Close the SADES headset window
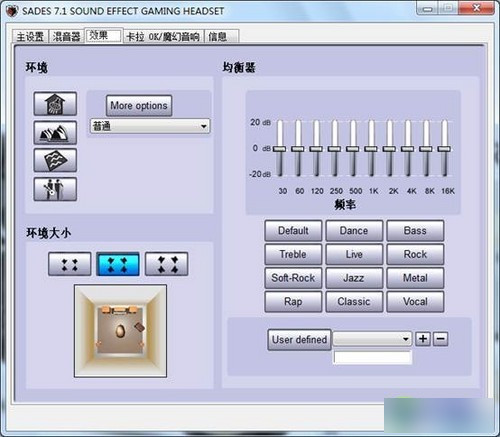The height and width of the screenshot is (437, 500). [x=476, y=8]
